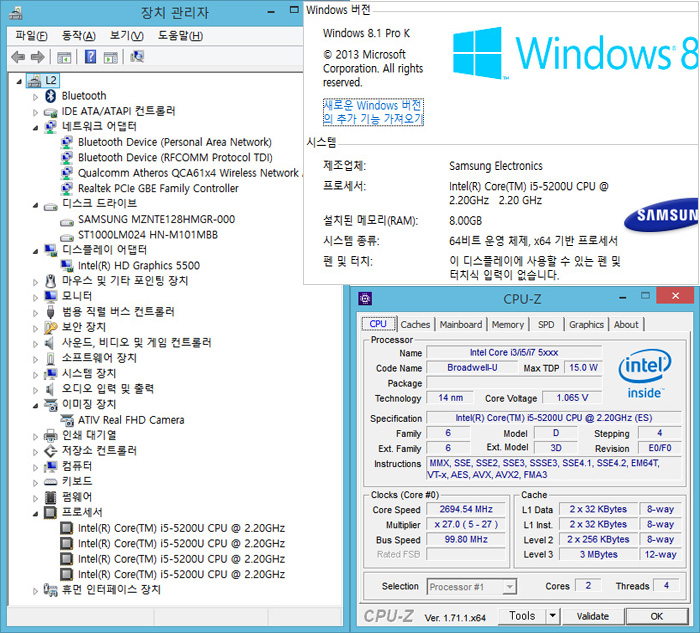This screenshot has height=635, width=700.
Task: Open the 보기(V) menu
Action: (x=127, y=36)
